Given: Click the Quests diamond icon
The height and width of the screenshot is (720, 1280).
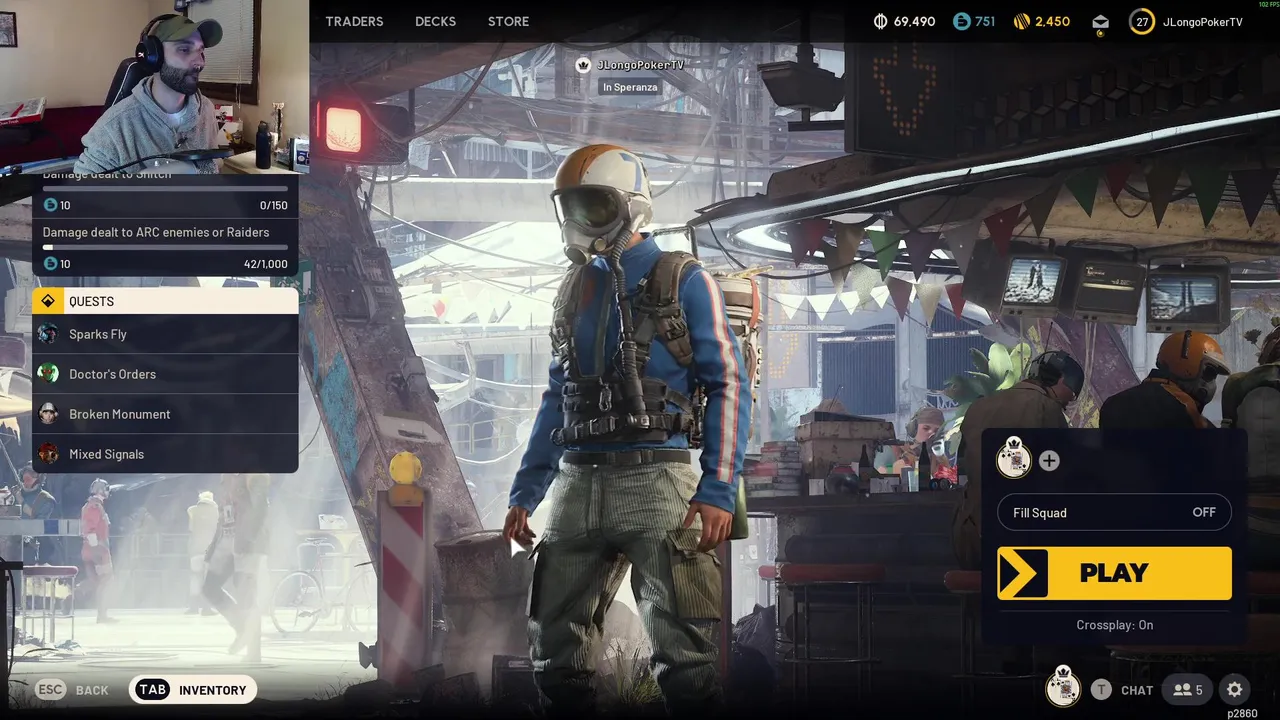Looking at the screenshot, I should [48, 301].
